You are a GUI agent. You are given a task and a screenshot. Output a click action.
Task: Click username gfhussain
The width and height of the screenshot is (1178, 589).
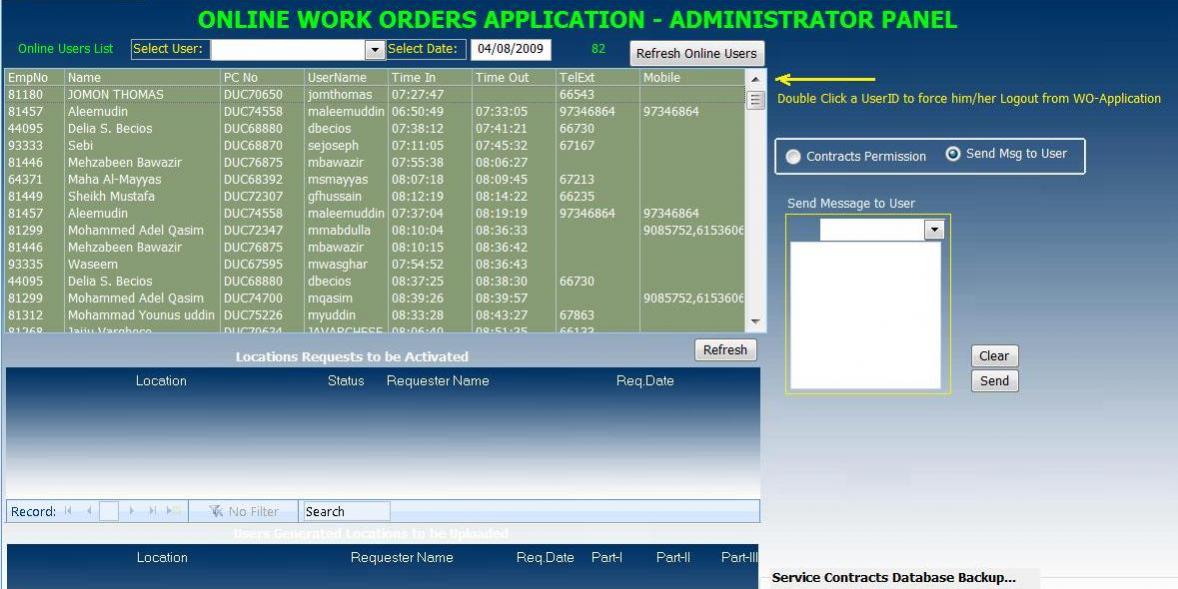[x=337, y=197]
